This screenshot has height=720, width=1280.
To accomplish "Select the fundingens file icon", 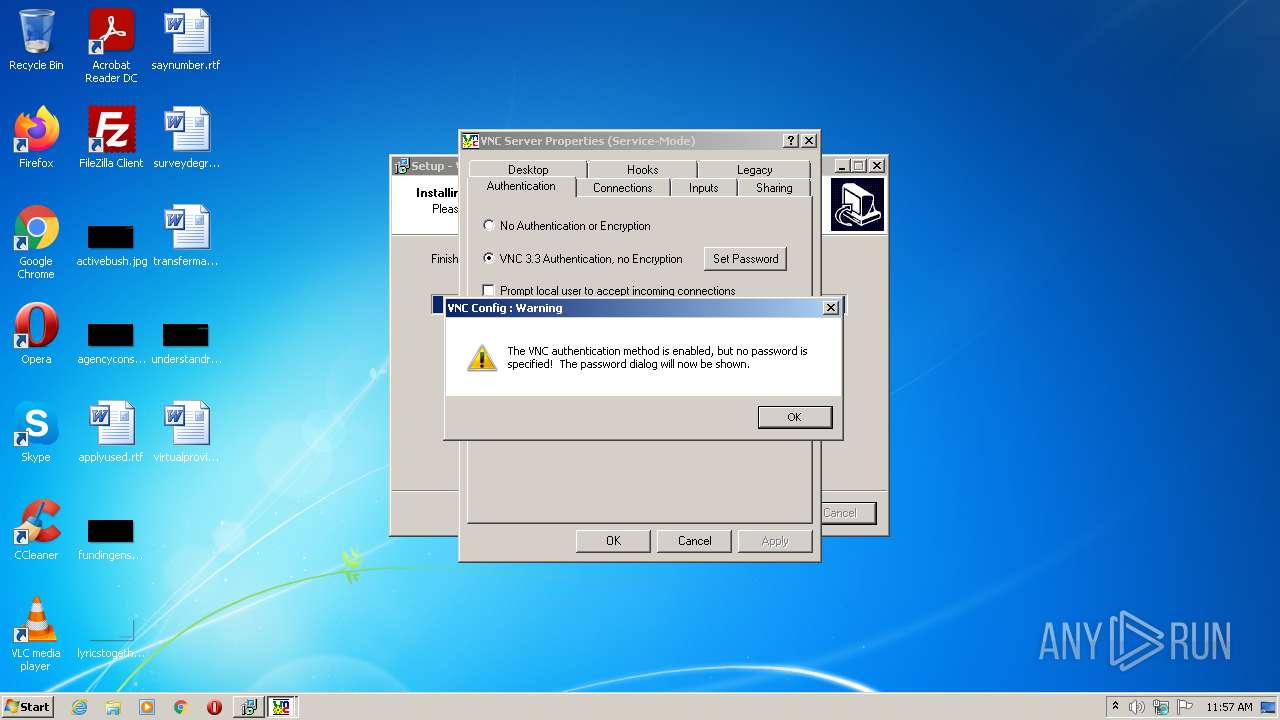I will (111, 537).
